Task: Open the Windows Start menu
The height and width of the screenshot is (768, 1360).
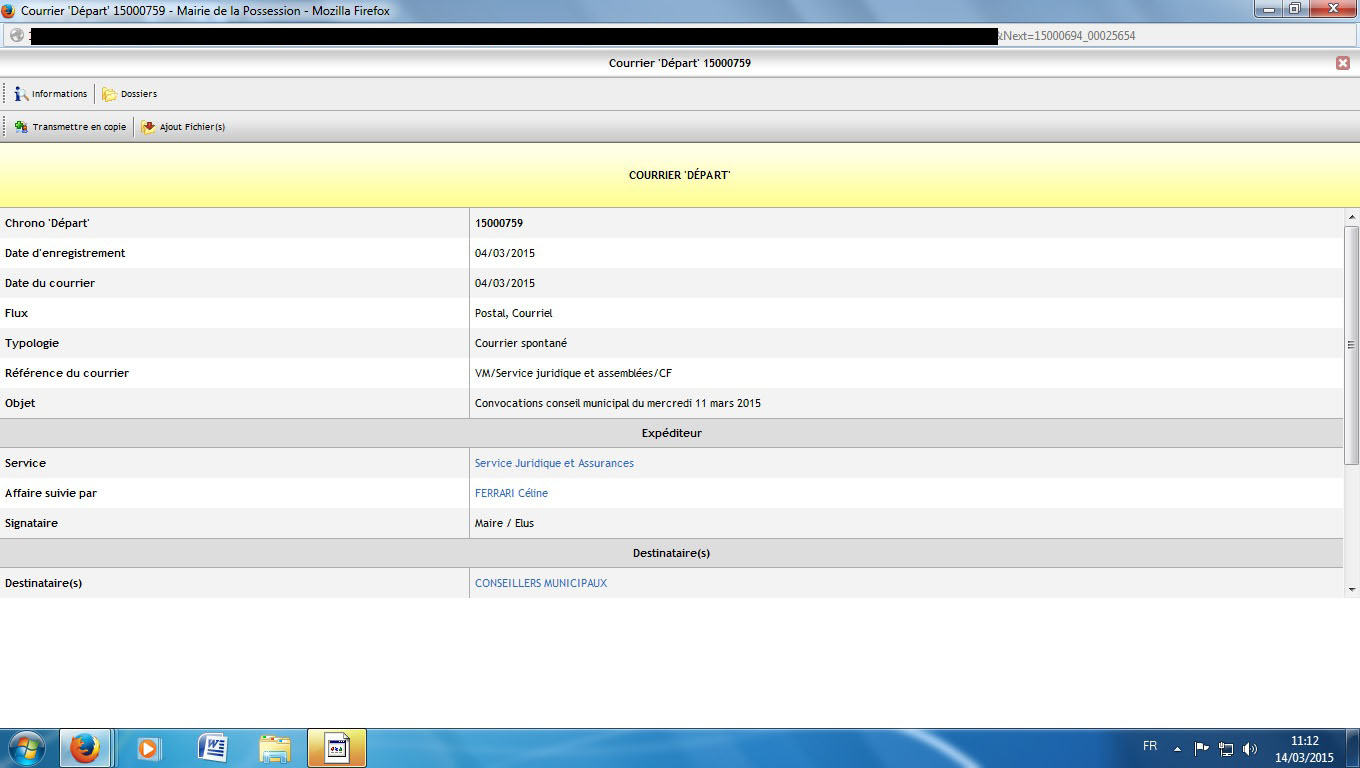Action: click(x=26, y=748)
